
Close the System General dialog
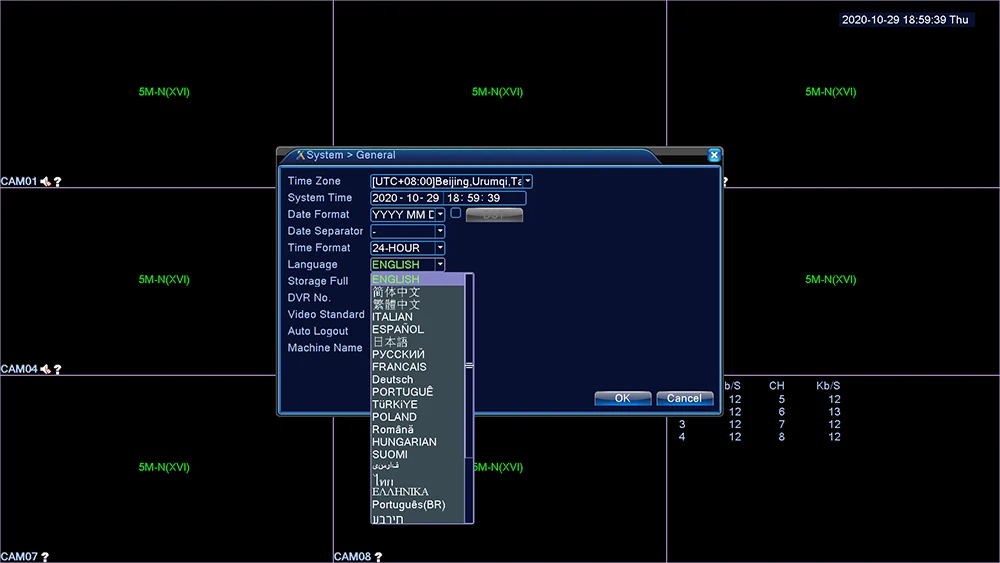click(x=714, y=155)
